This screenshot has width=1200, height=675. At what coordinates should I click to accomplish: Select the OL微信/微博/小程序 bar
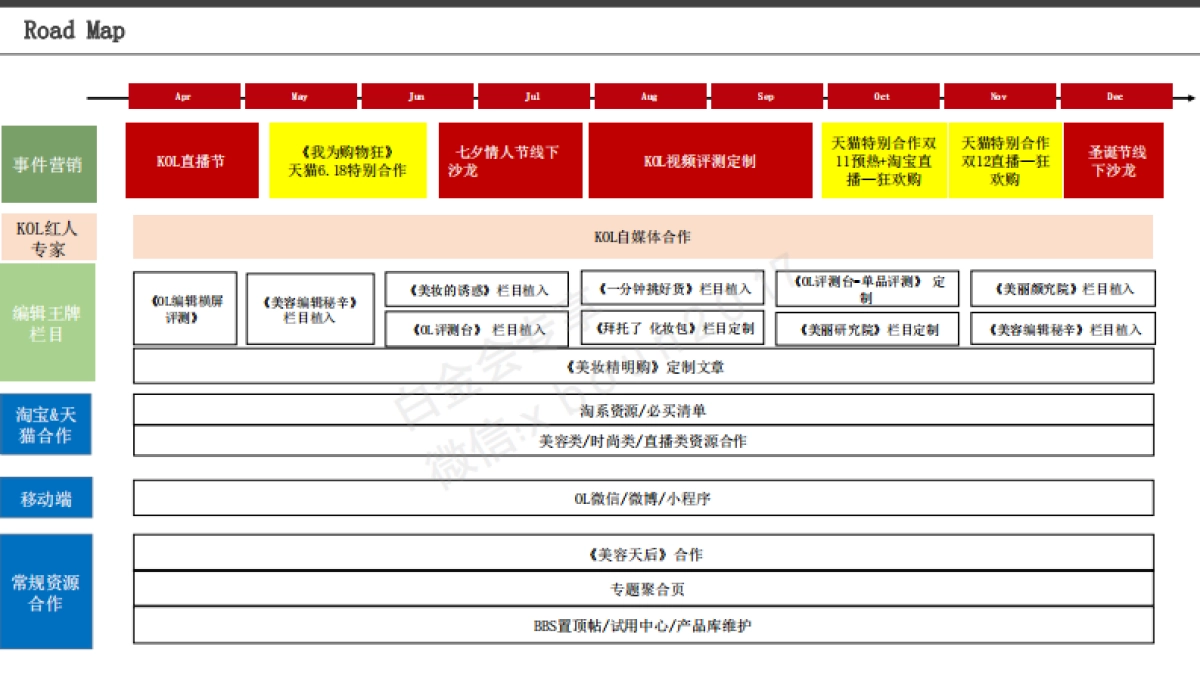(642, 498)
